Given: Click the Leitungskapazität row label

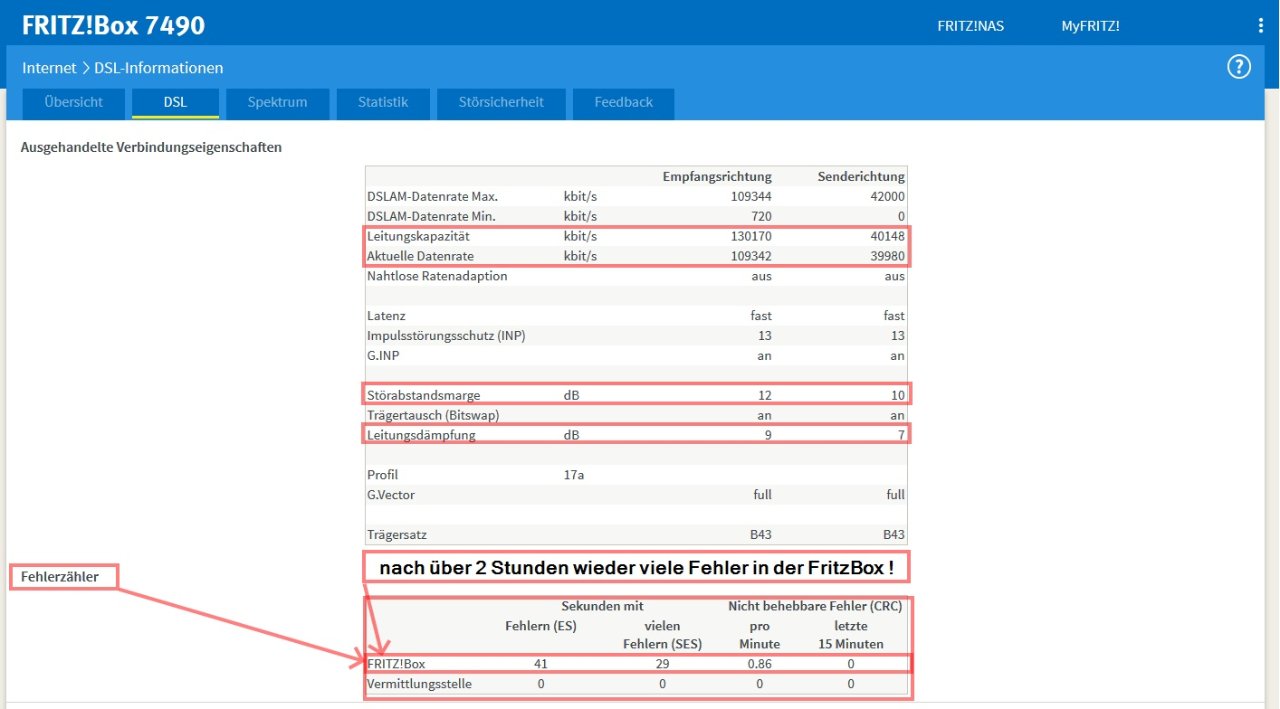Looking at the screenshot, I should tap(418, 236).
